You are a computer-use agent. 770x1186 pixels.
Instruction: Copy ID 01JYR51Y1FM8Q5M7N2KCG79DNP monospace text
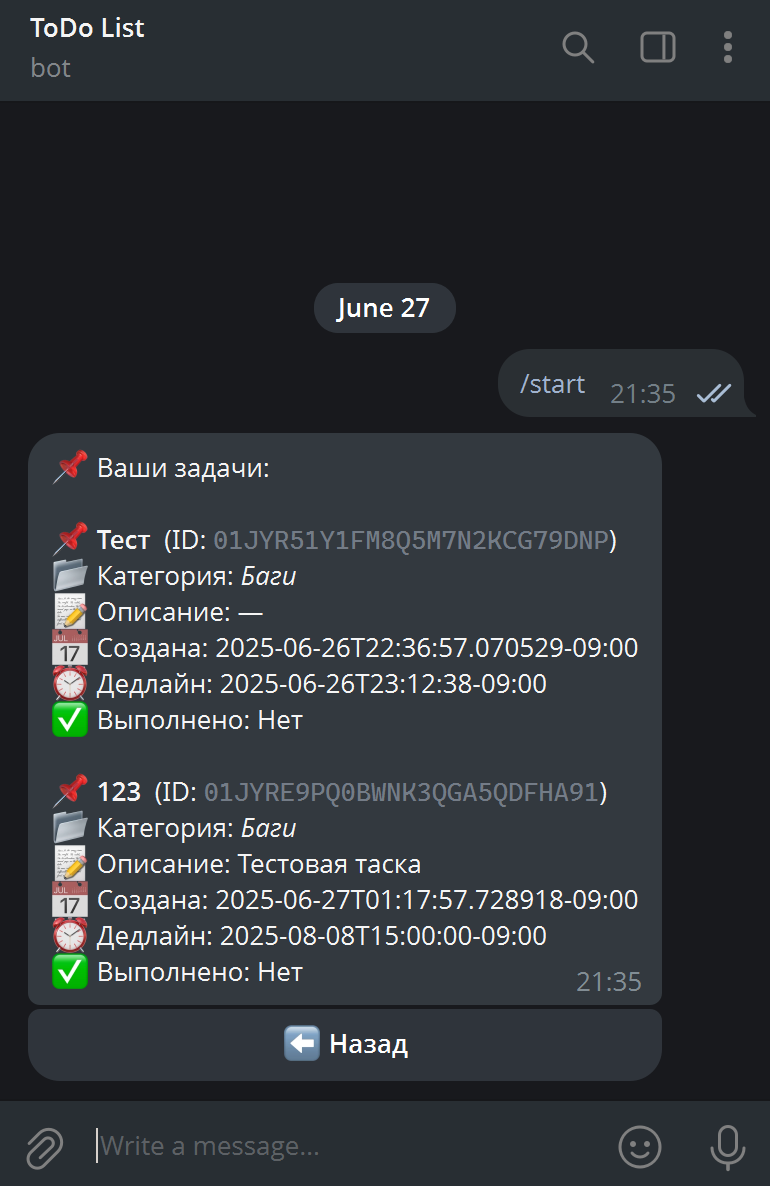click(x=411, y=540)
